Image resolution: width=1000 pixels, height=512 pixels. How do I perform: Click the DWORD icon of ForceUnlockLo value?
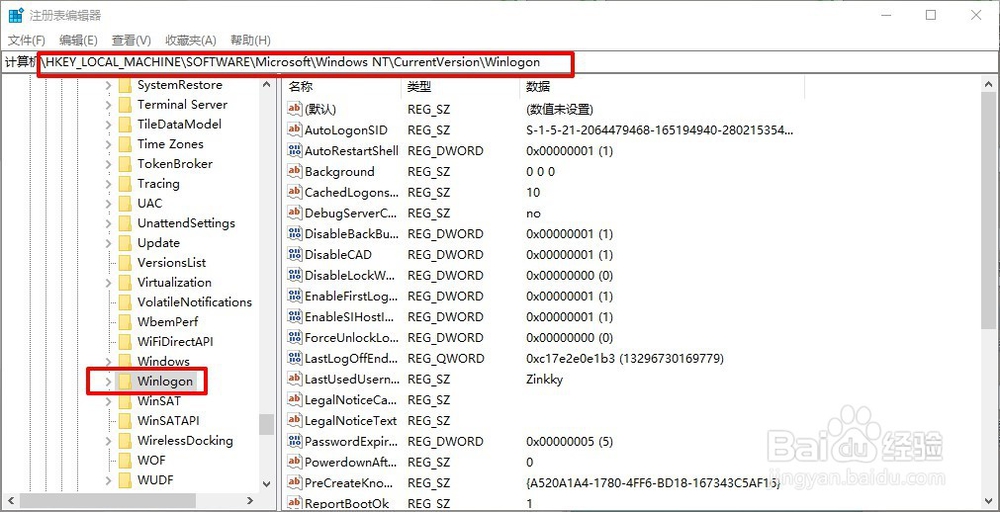click(x=294, y=337)
